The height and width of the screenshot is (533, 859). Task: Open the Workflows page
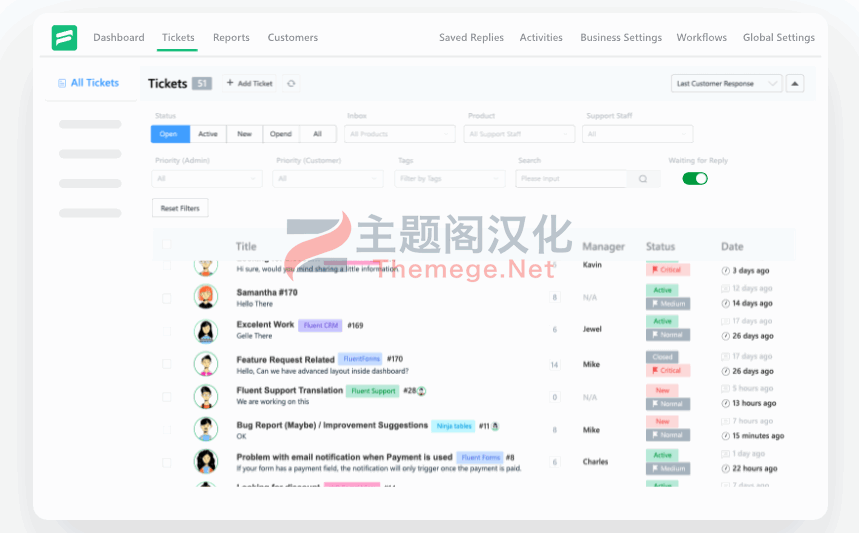[x=702, y=38]
